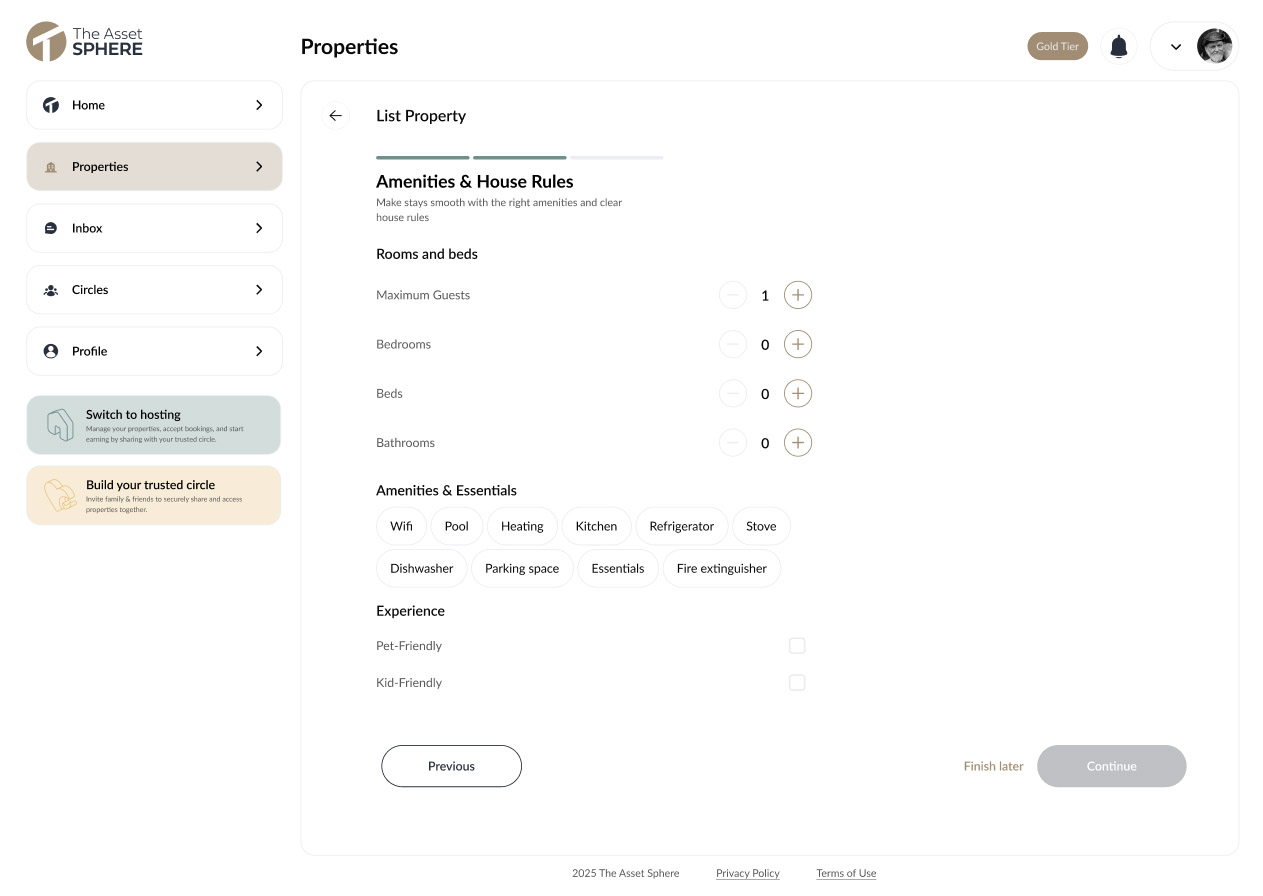This screenshot has width=1263, height=896.
Task: Click the third progress step bar
Action: [x=617, y=158]
